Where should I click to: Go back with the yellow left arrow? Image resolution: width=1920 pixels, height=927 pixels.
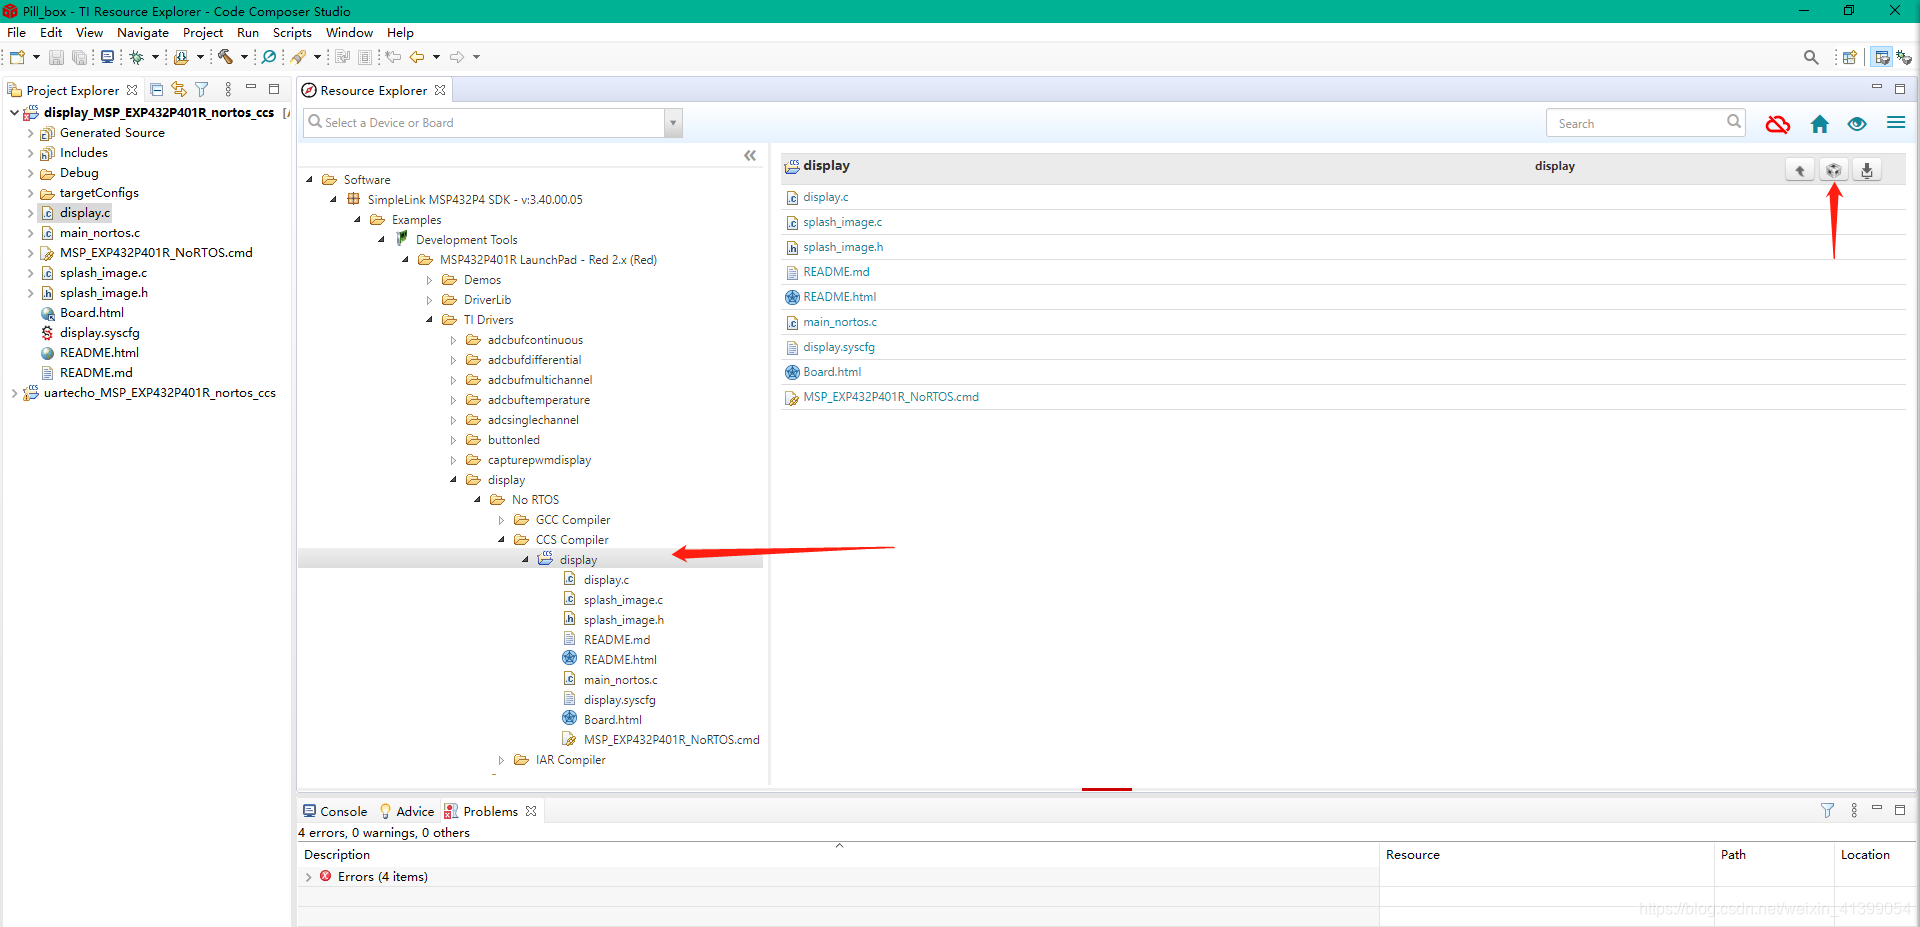417,57
